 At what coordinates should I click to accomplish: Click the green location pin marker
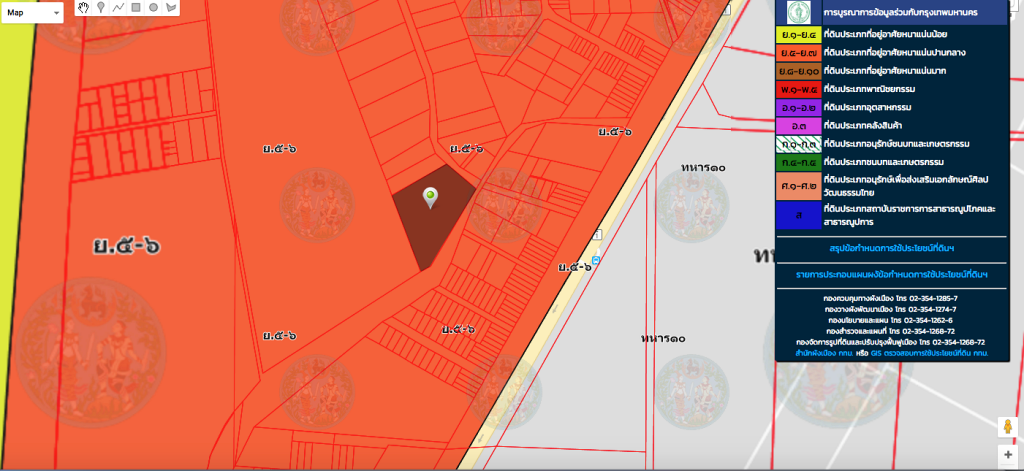click(430, 198)
